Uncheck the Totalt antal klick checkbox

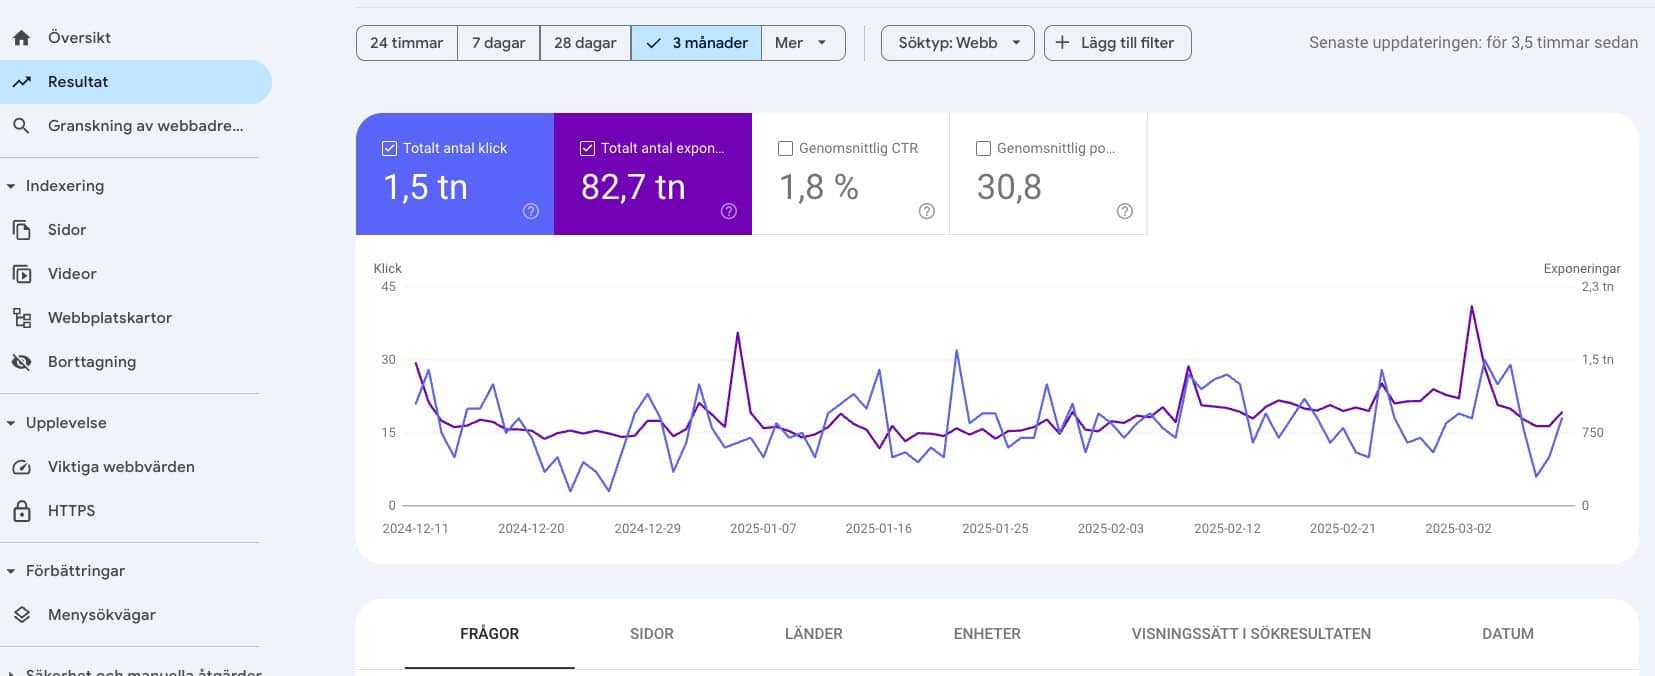[x=390, y=148]
